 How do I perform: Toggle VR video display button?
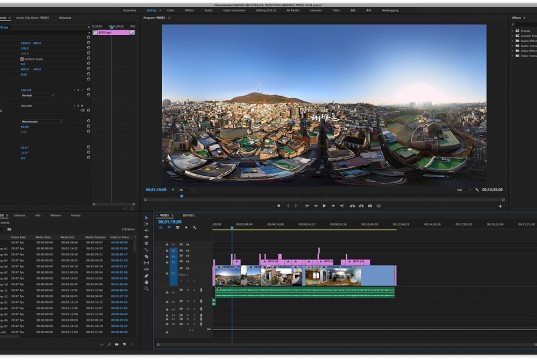(379, 206)
